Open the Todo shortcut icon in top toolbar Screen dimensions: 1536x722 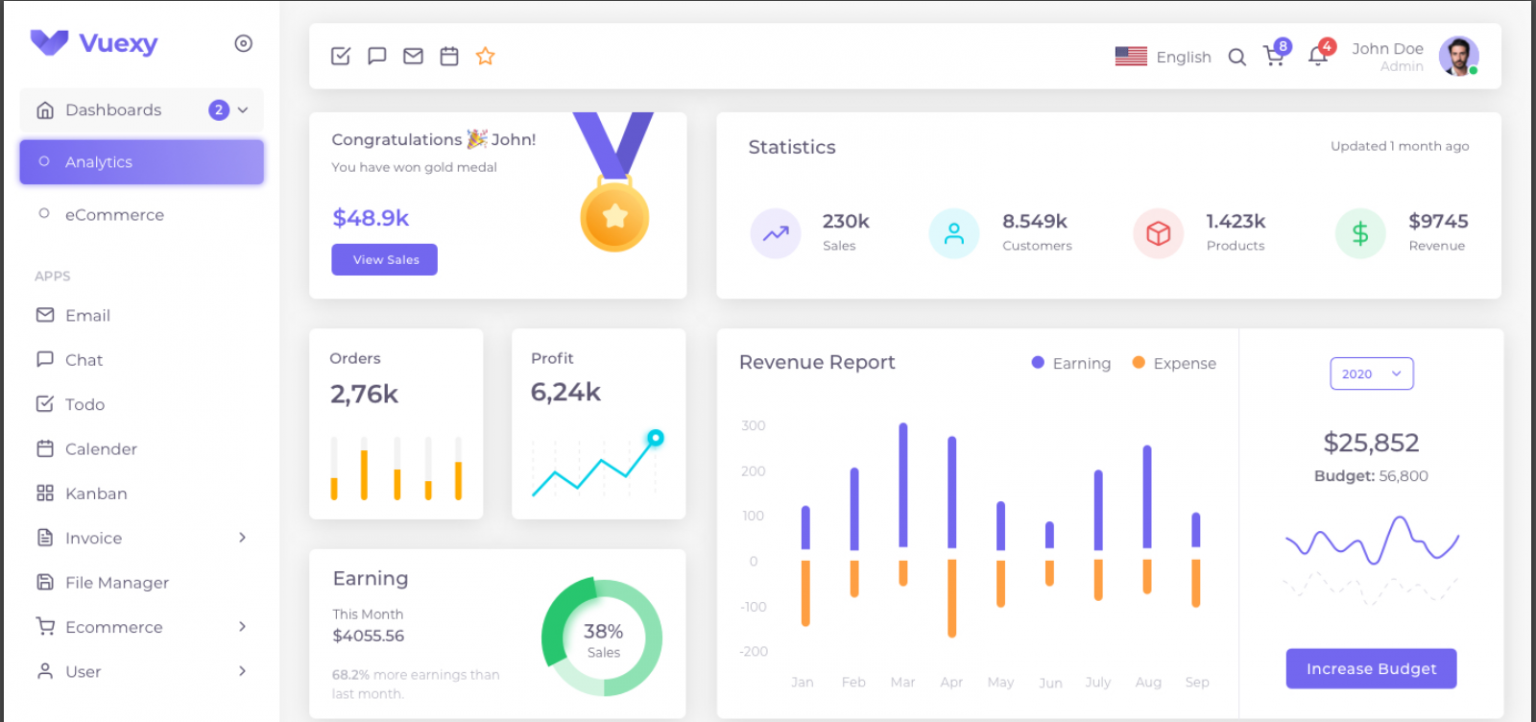click(340, 56)
